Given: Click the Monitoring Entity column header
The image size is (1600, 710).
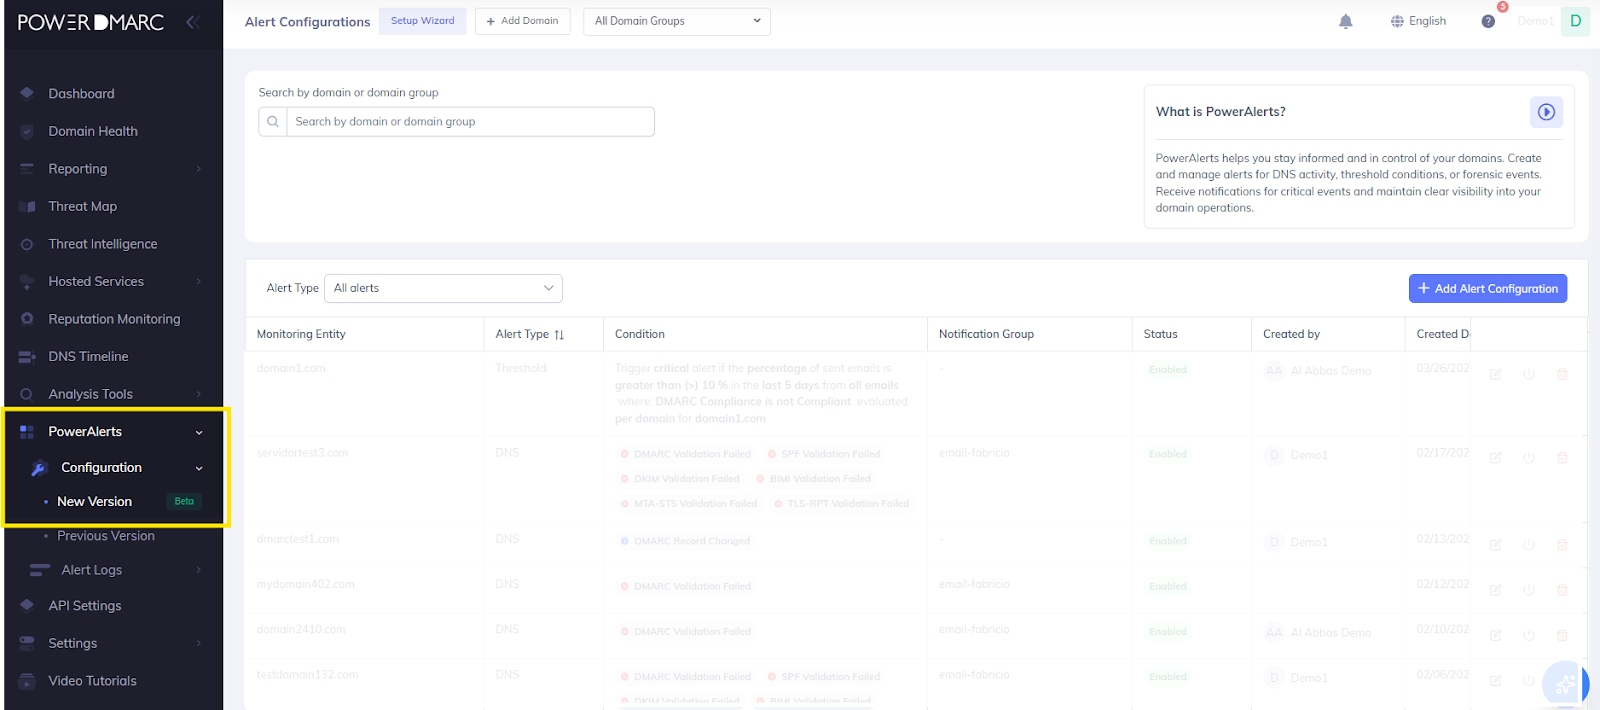Looking at the screenshot, I should (x=301, y=334).
